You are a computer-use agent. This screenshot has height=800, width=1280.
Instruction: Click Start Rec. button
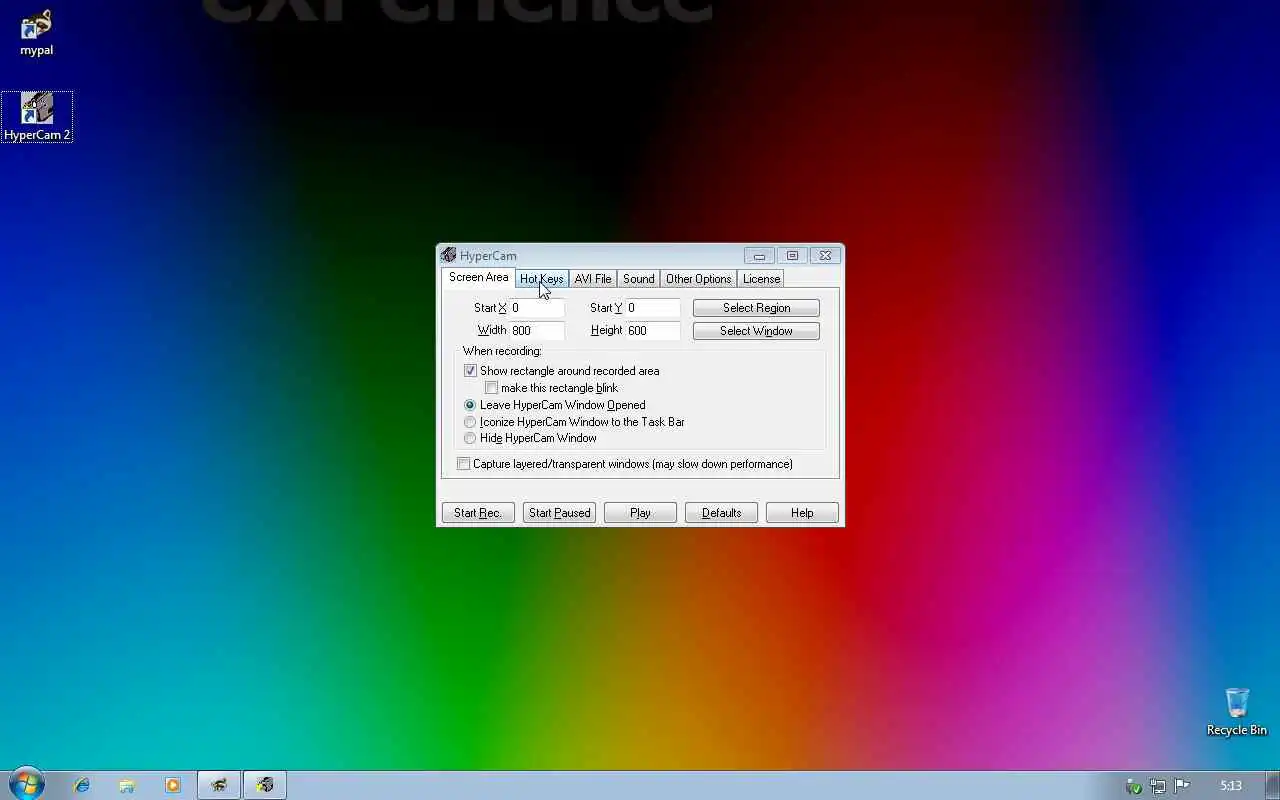point(478,513)
